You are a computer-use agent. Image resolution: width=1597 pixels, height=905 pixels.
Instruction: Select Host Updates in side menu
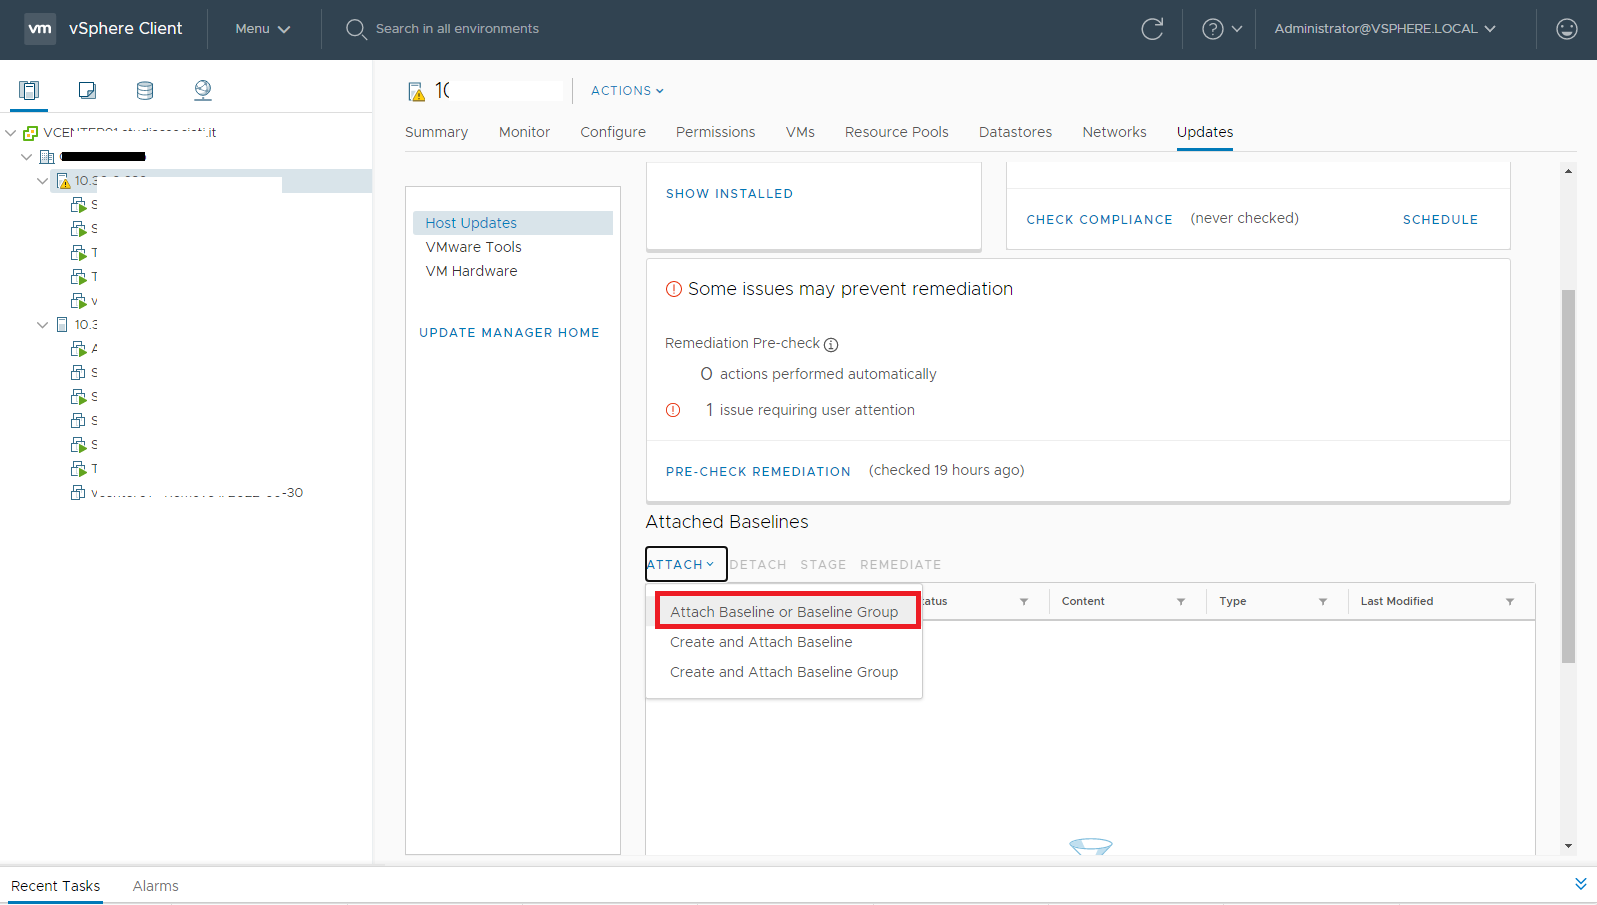[x=512, y=223]
